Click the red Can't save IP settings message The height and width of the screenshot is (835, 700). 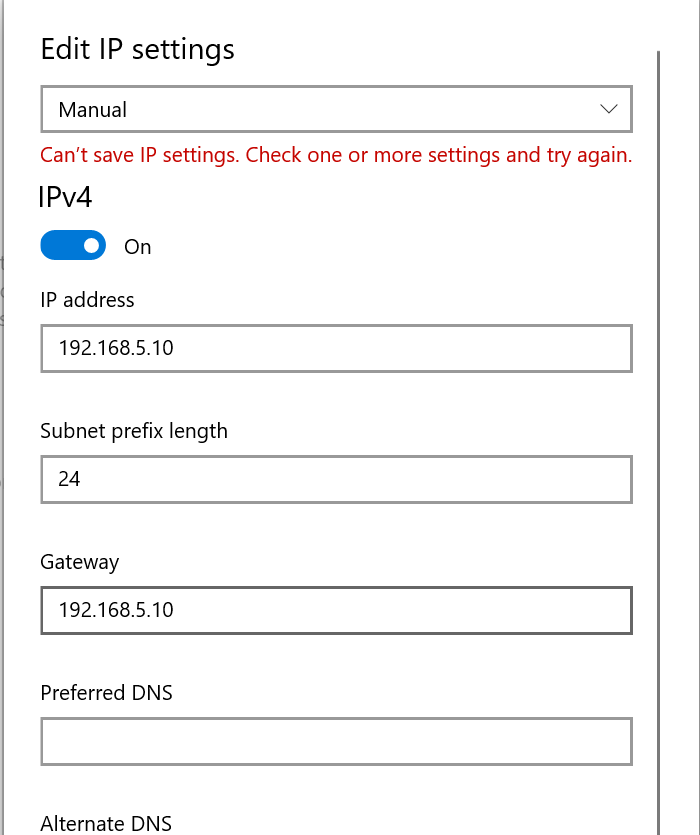pos(336,155)
